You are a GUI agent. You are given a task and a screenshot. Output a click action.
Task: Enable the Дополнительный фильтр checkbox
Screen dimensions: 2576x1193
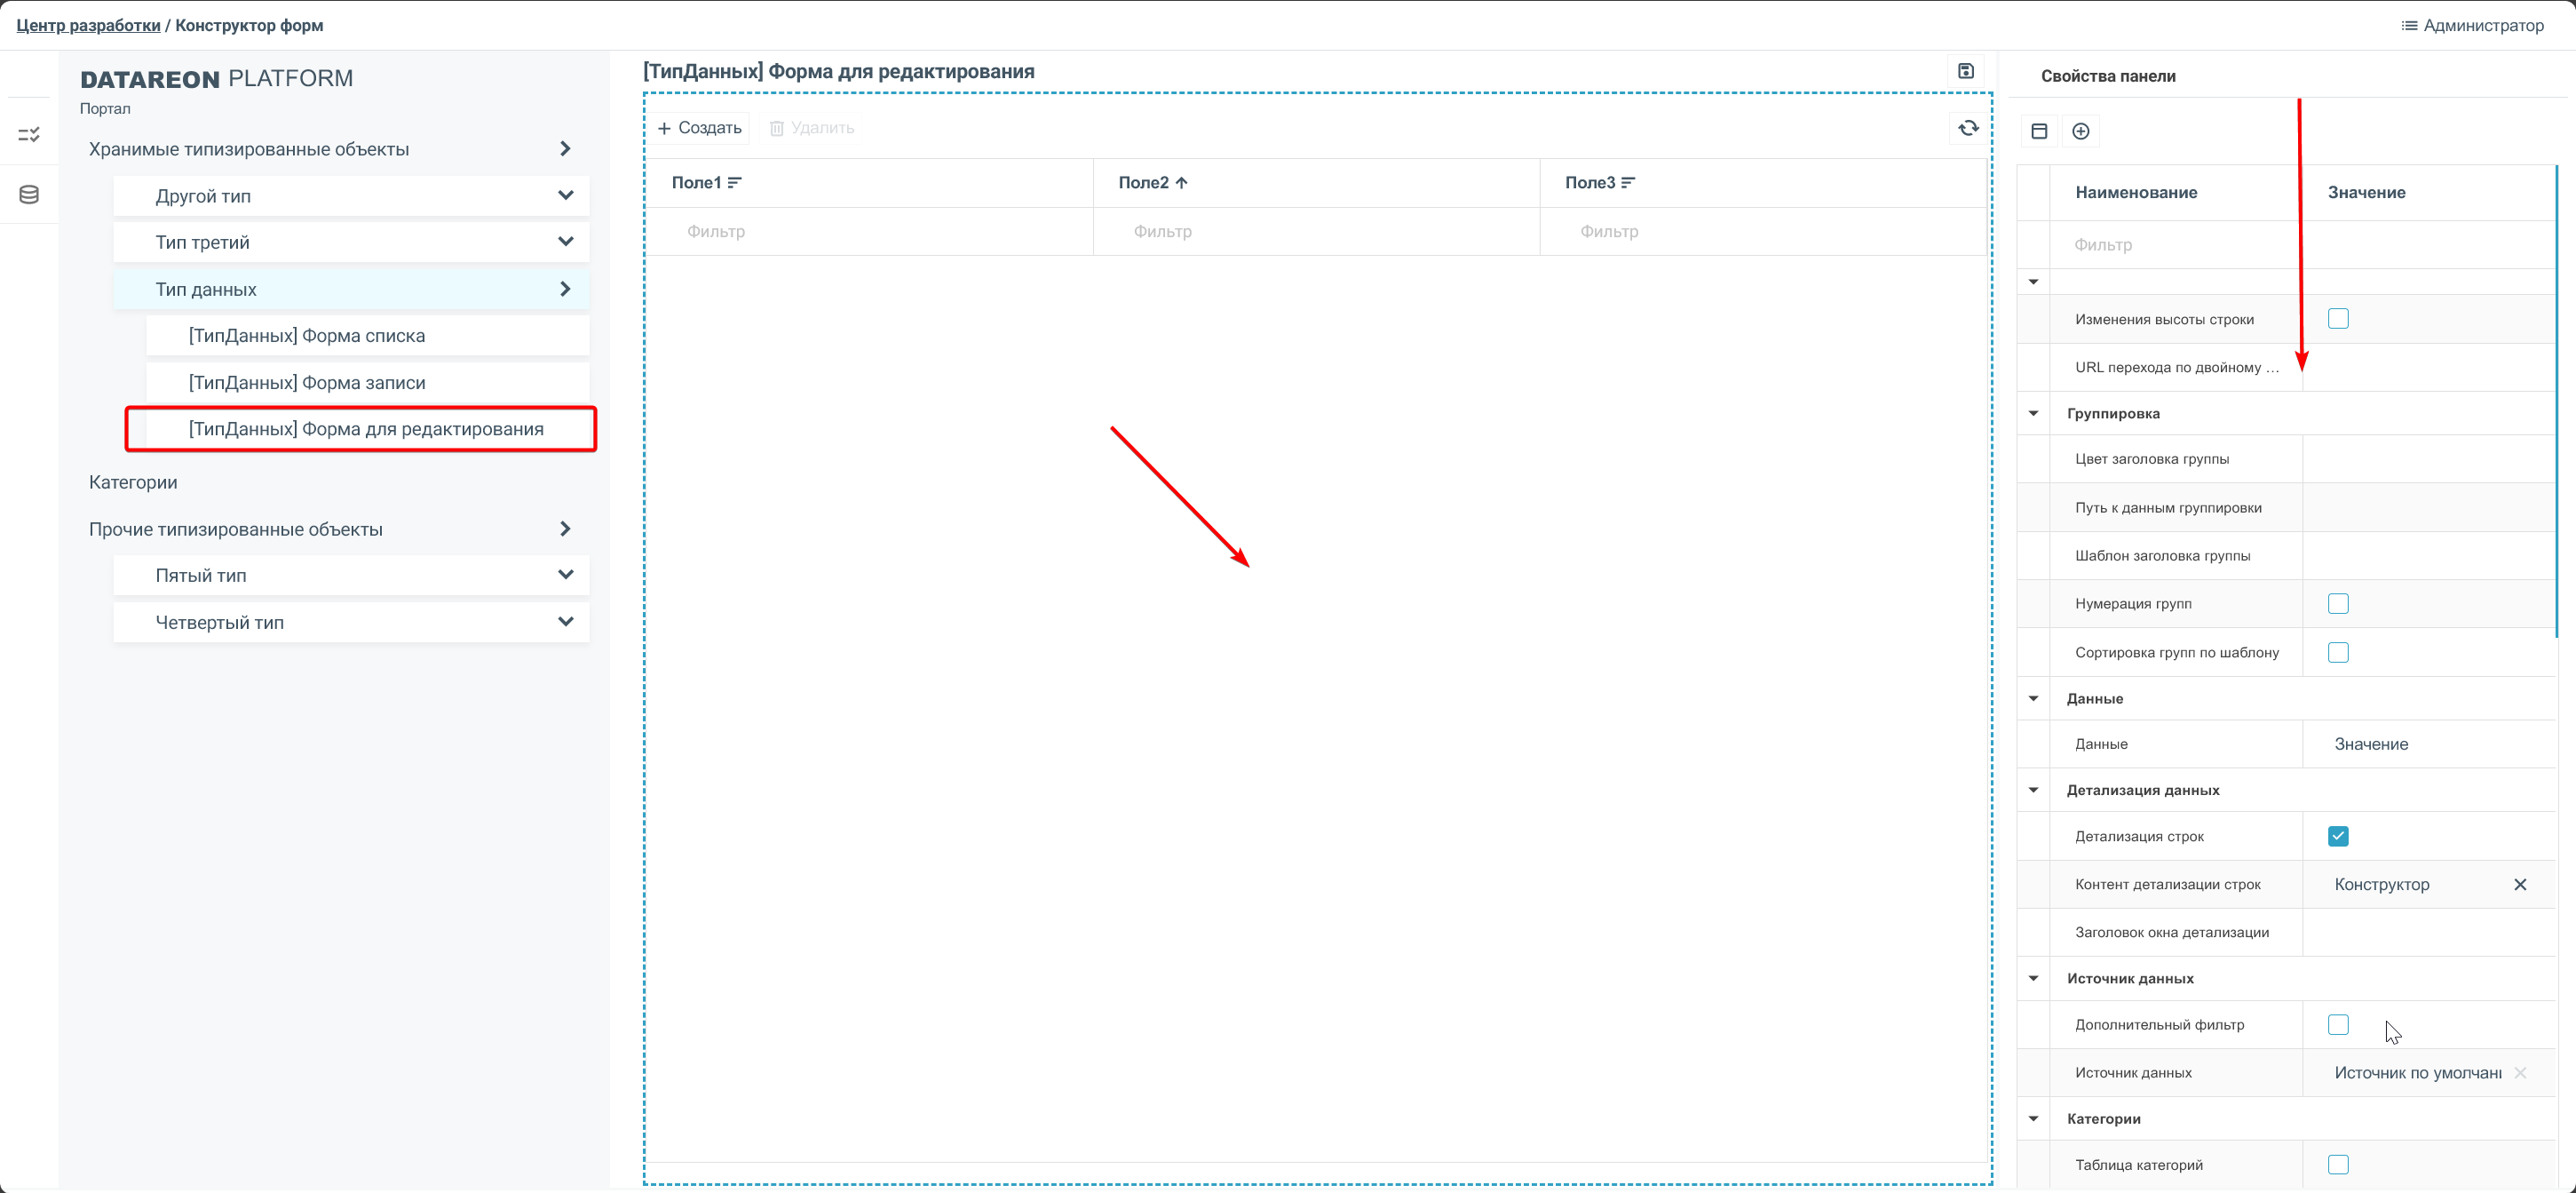click(2337, 1024)
